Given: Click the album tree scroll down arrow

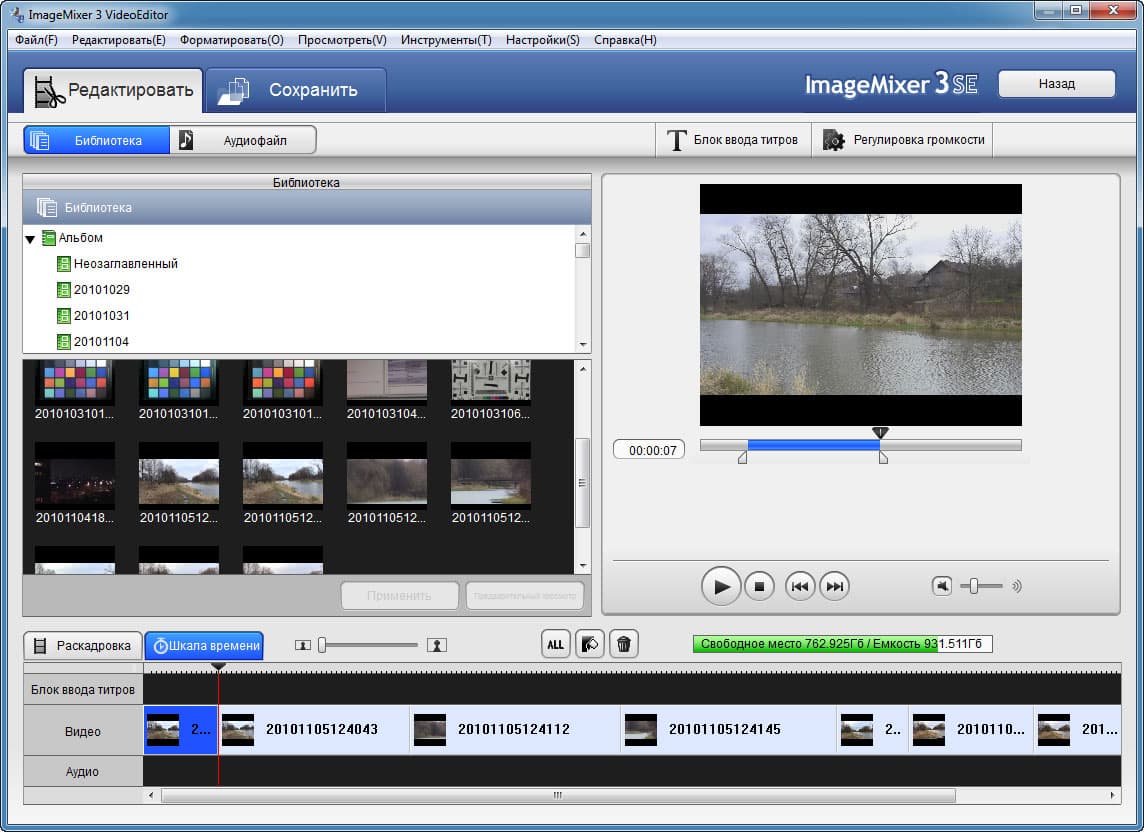Looking at the screenshot, I should [x=582, y=344].
